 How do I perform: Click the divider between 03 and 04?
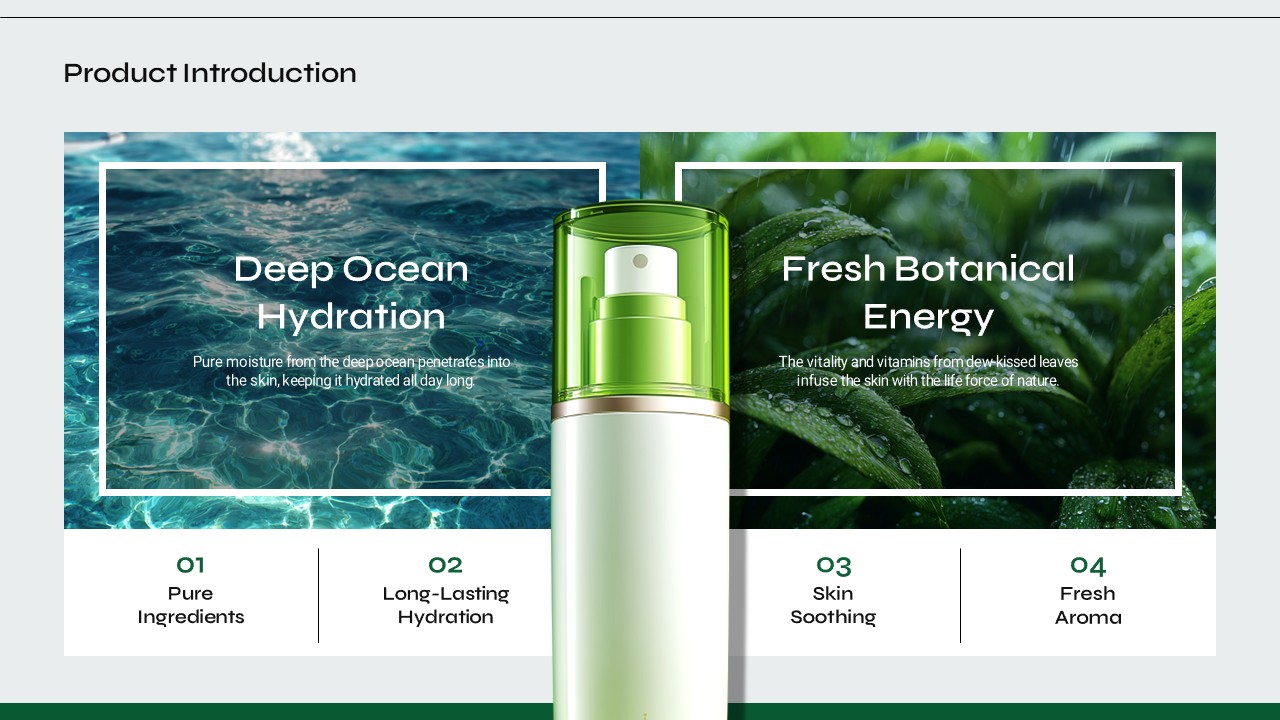[x=960, y=595]
